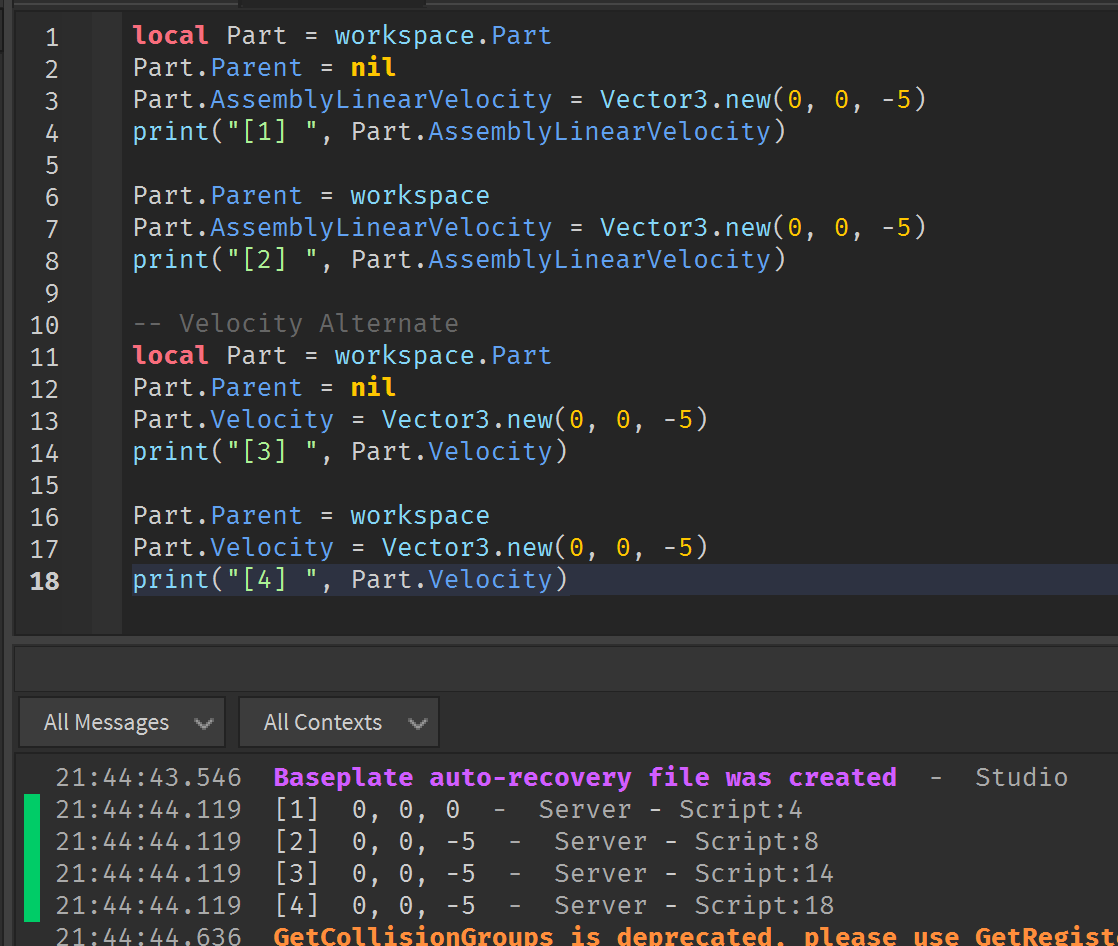Click the nil keyword on line 2
The image size is (1118, 946).
pos(372,67)
